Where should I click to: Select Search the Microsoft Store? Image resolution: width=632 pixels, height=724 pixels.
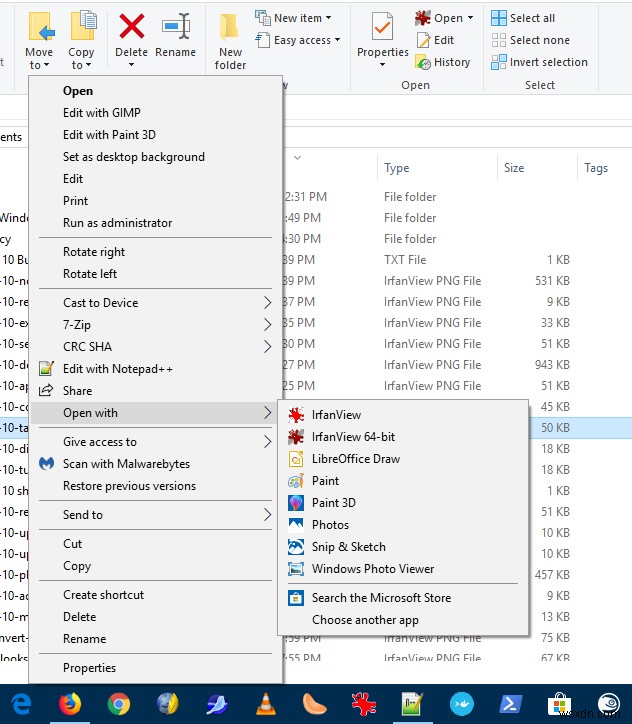pos(403,598)
